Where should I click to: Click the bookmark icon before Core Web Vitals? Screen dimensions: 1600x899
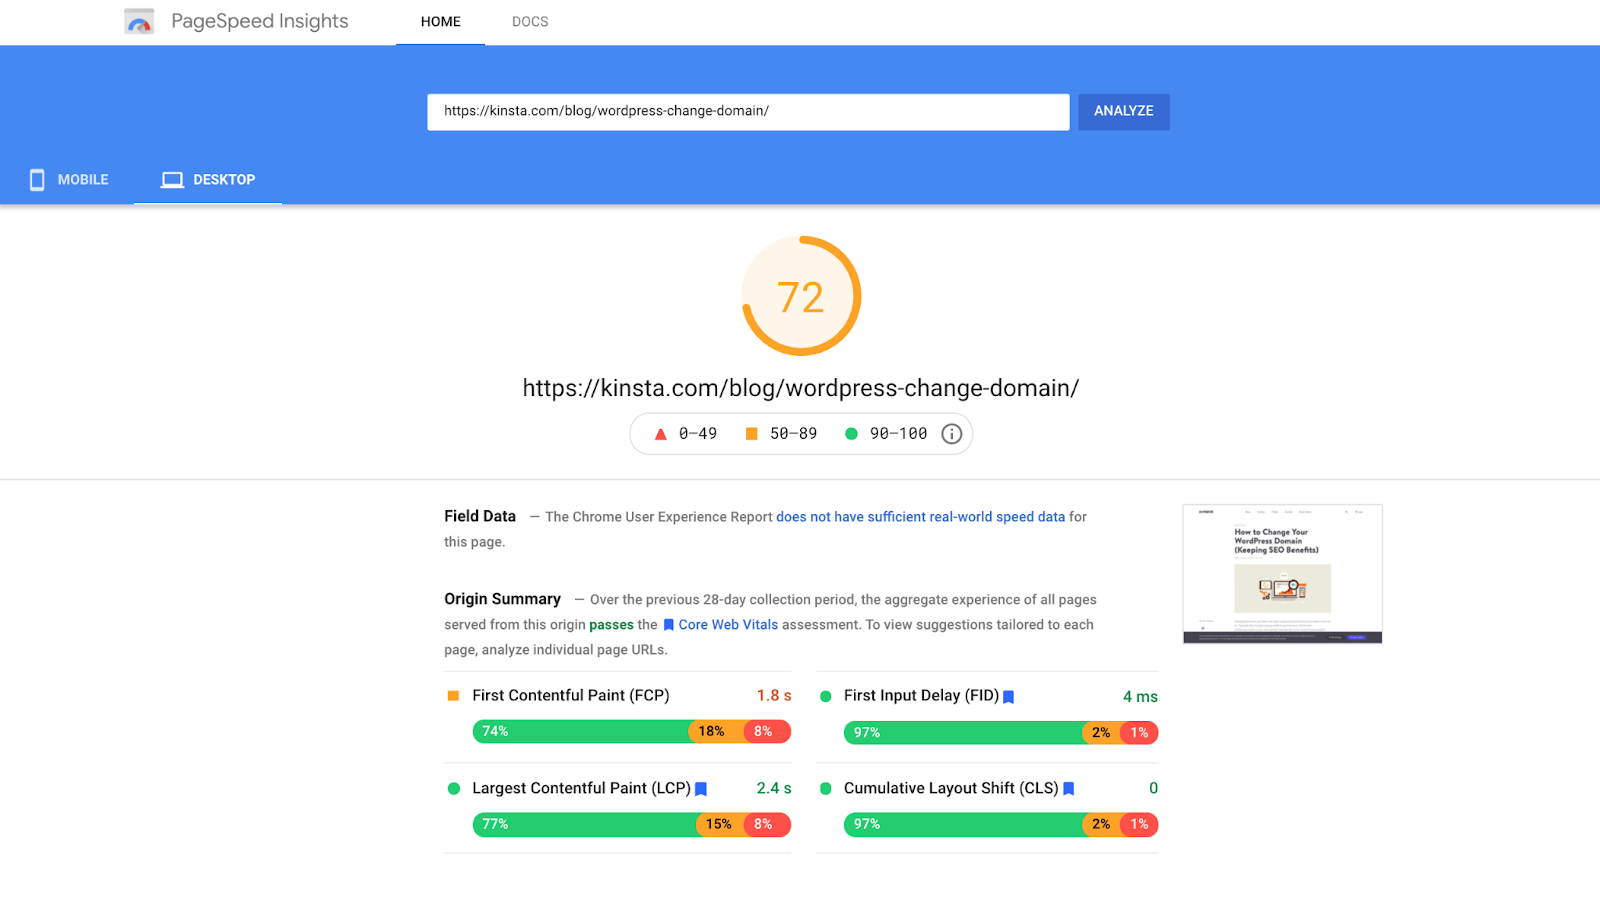(x=669, y=625)
